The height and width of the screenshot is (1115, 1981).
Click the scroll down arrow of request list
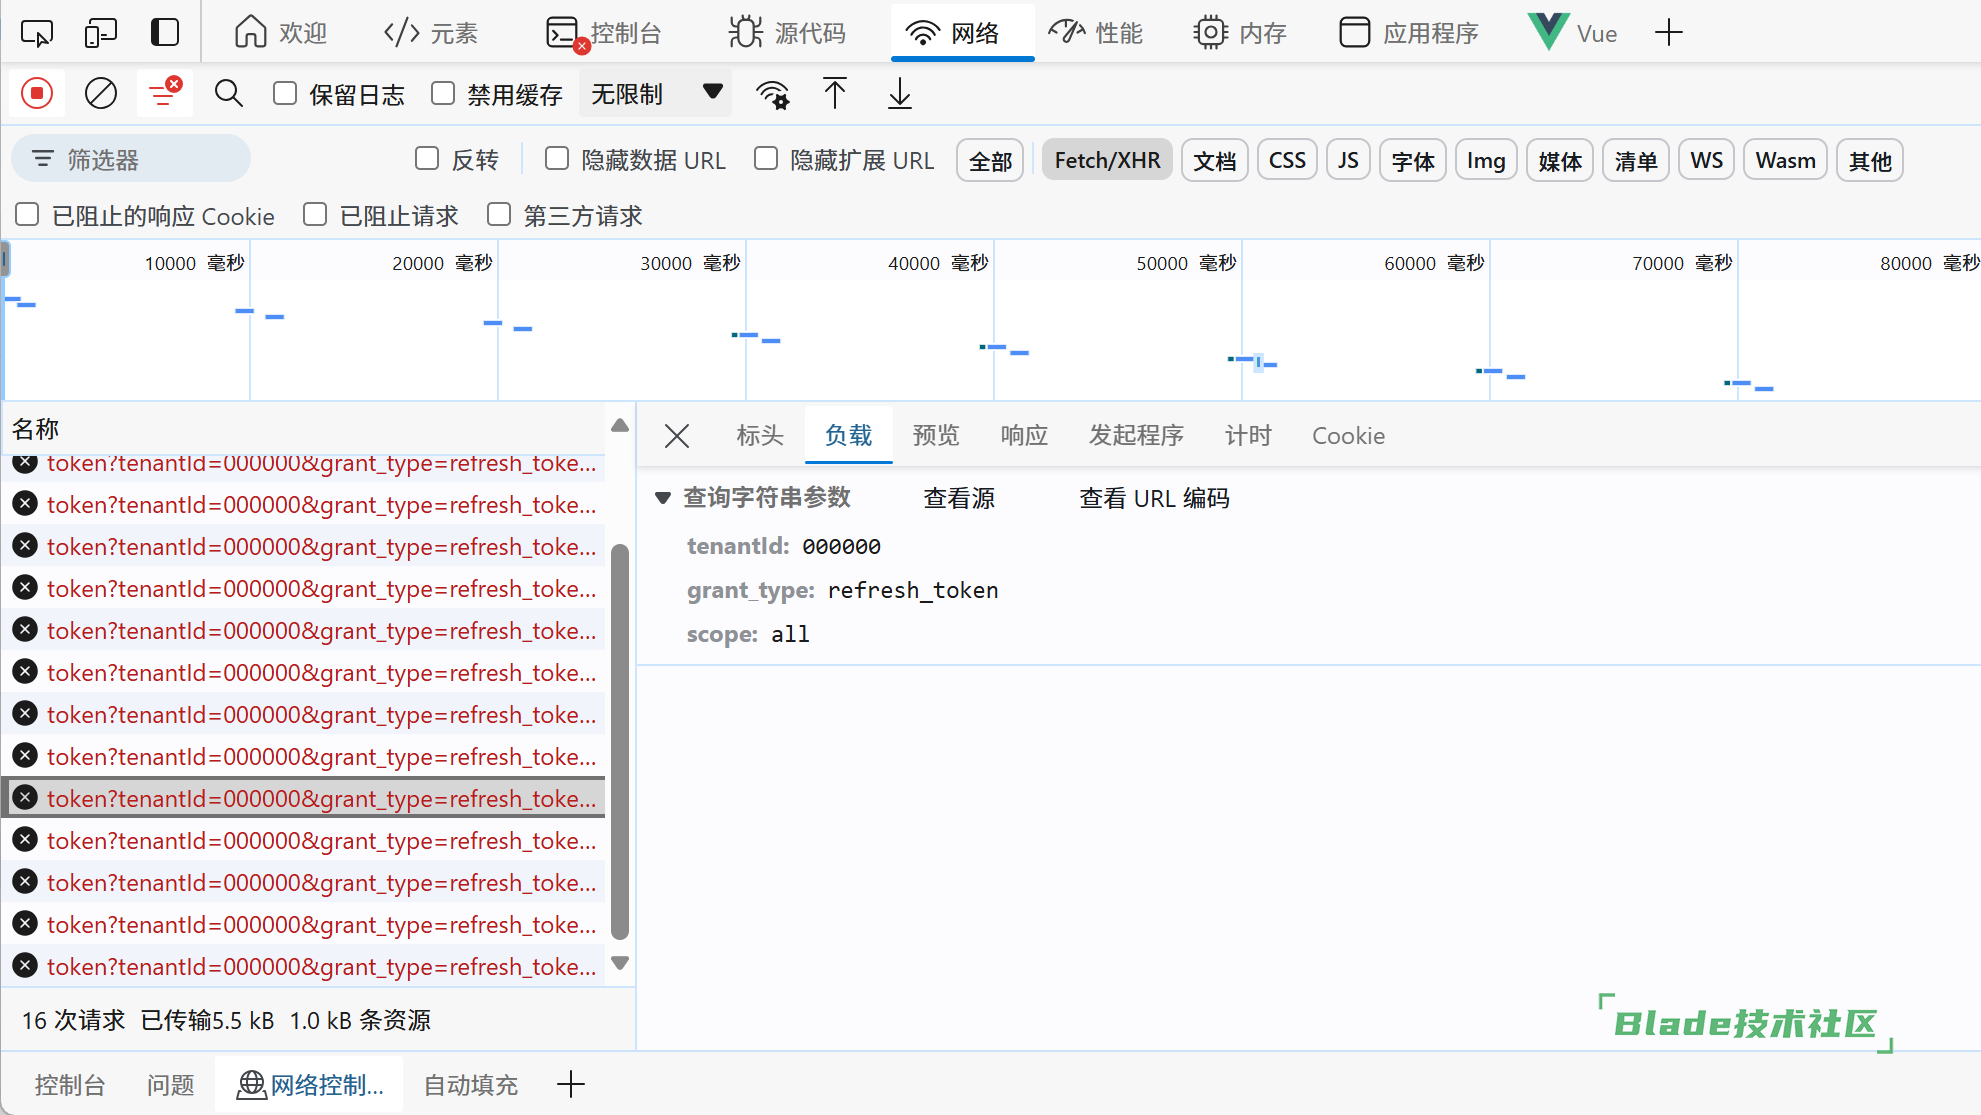[x=620, y=964]
